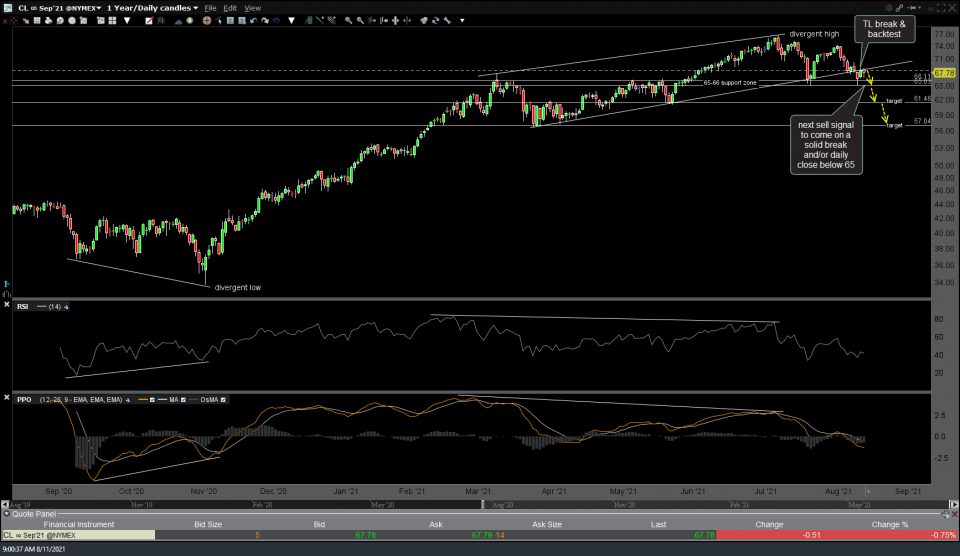Click the timeline scrollbar right arrow
The image size is (960, 556).
click(x=954, y=505)
